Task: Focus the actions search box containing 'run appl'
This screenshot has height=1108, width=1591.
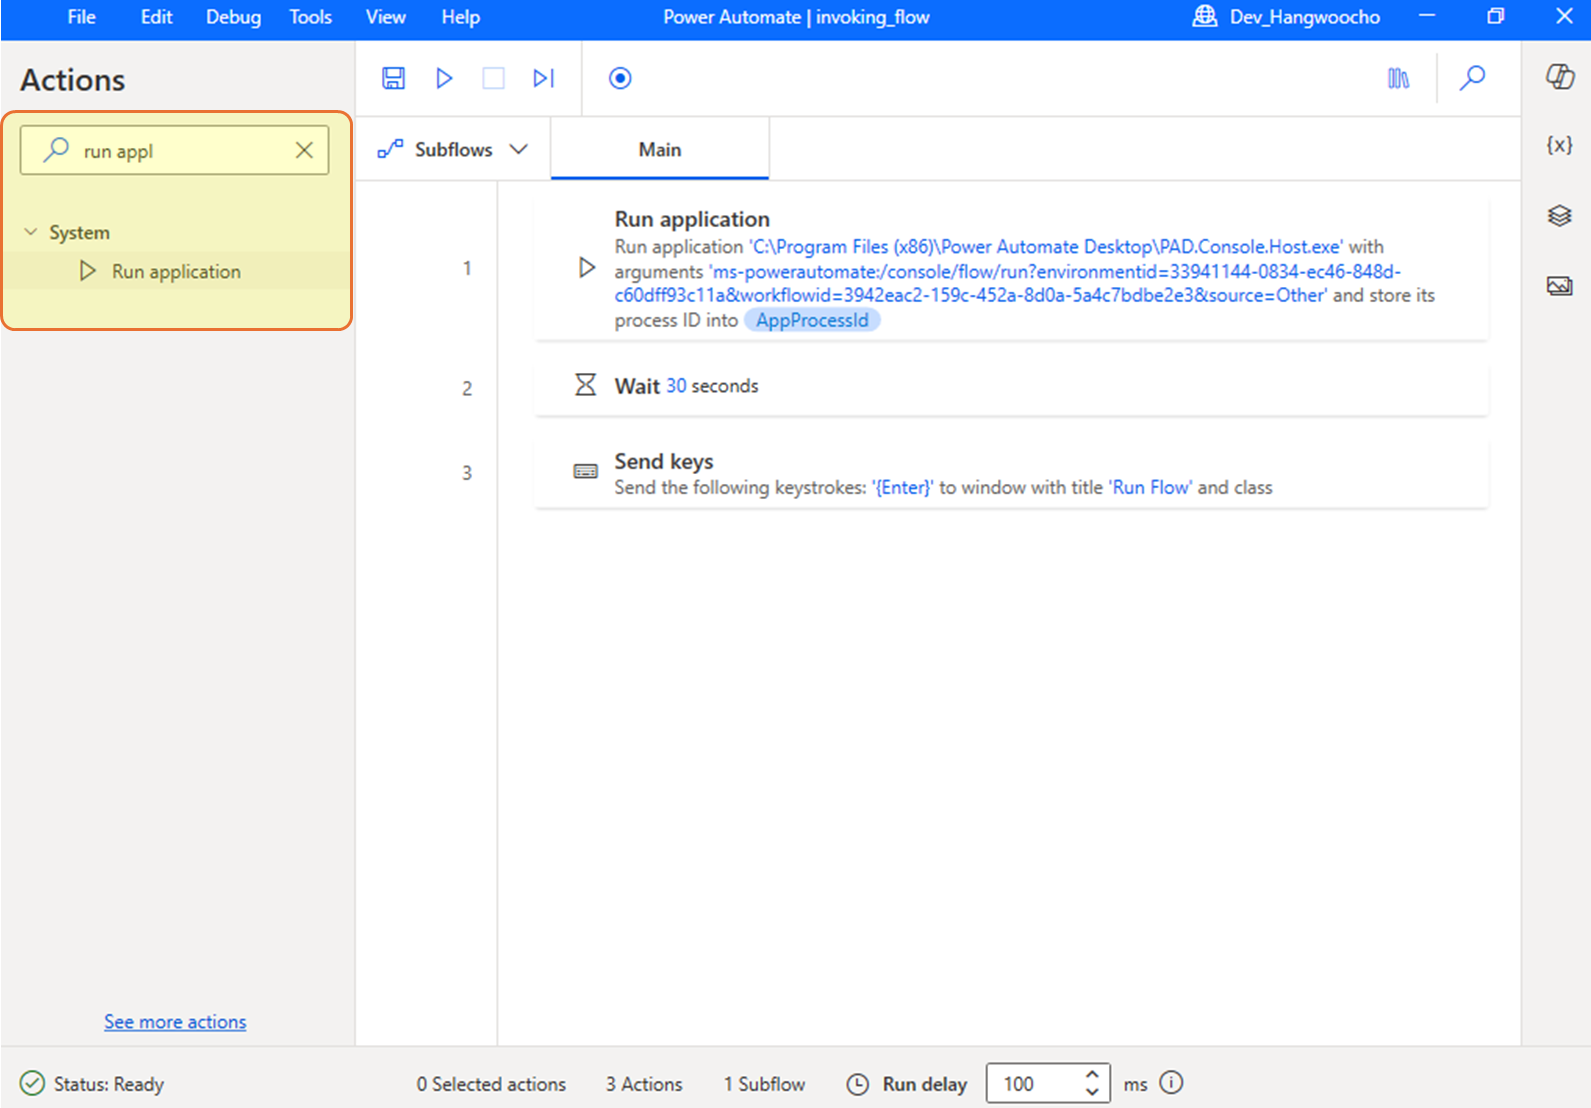Action: coord(174,150)
